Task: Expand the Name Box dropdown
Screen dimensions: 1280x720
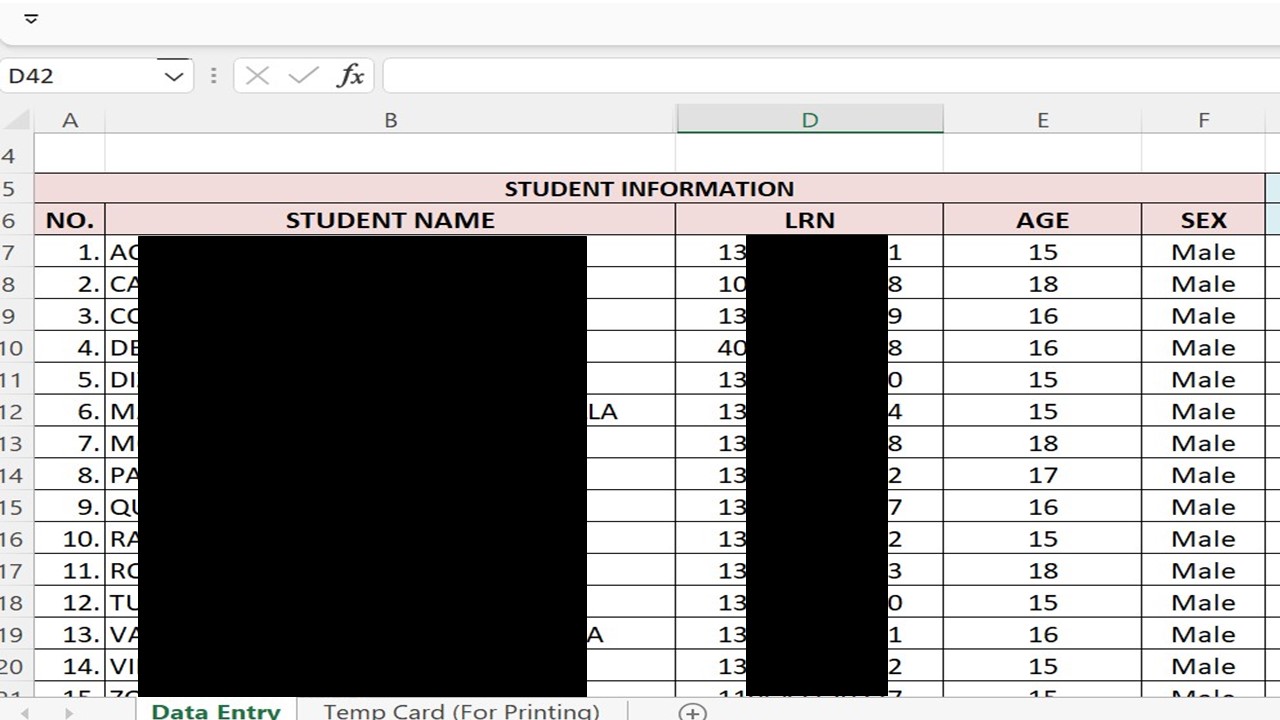Action: point(174,76)
